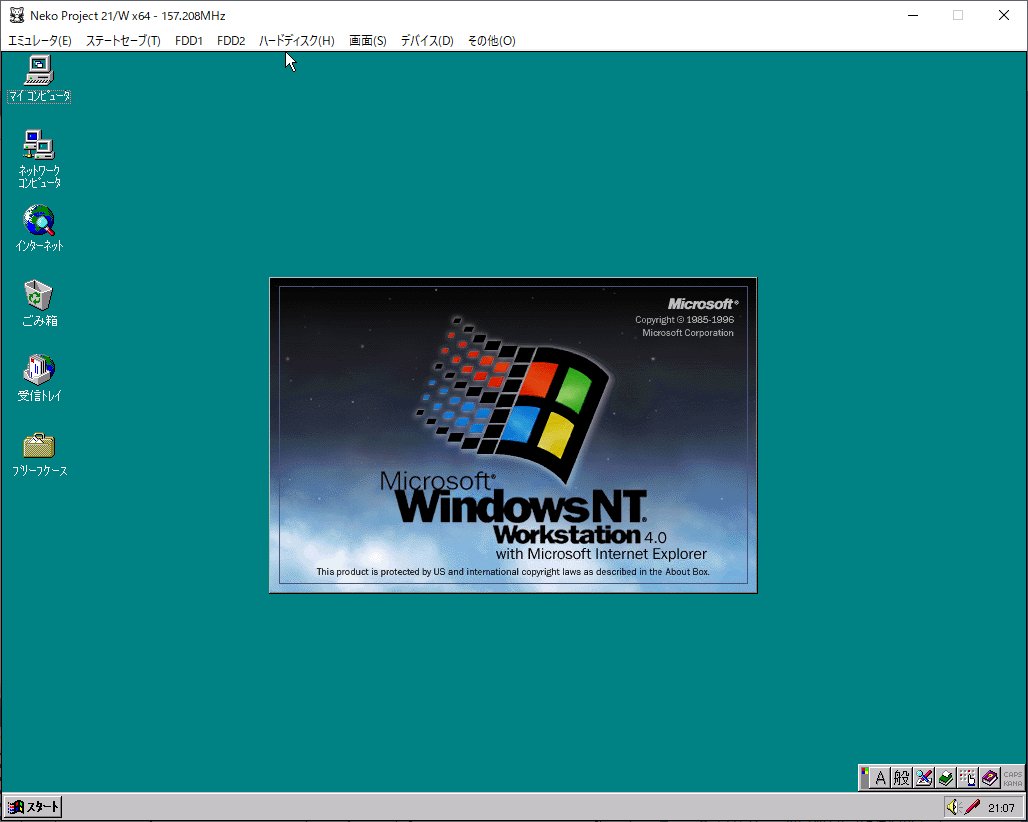Select the ネットワーク コンピュータ desktop icon
This screenshot has height=822, width=1028.
(x=39, y=159)
